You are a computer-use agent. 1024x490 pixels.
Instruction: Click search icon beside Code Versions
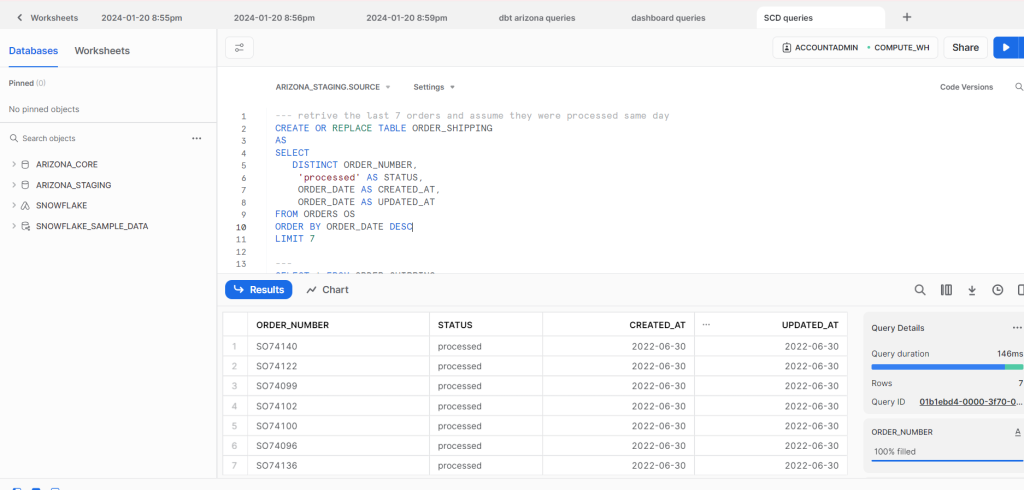(x=1018, y=87)
